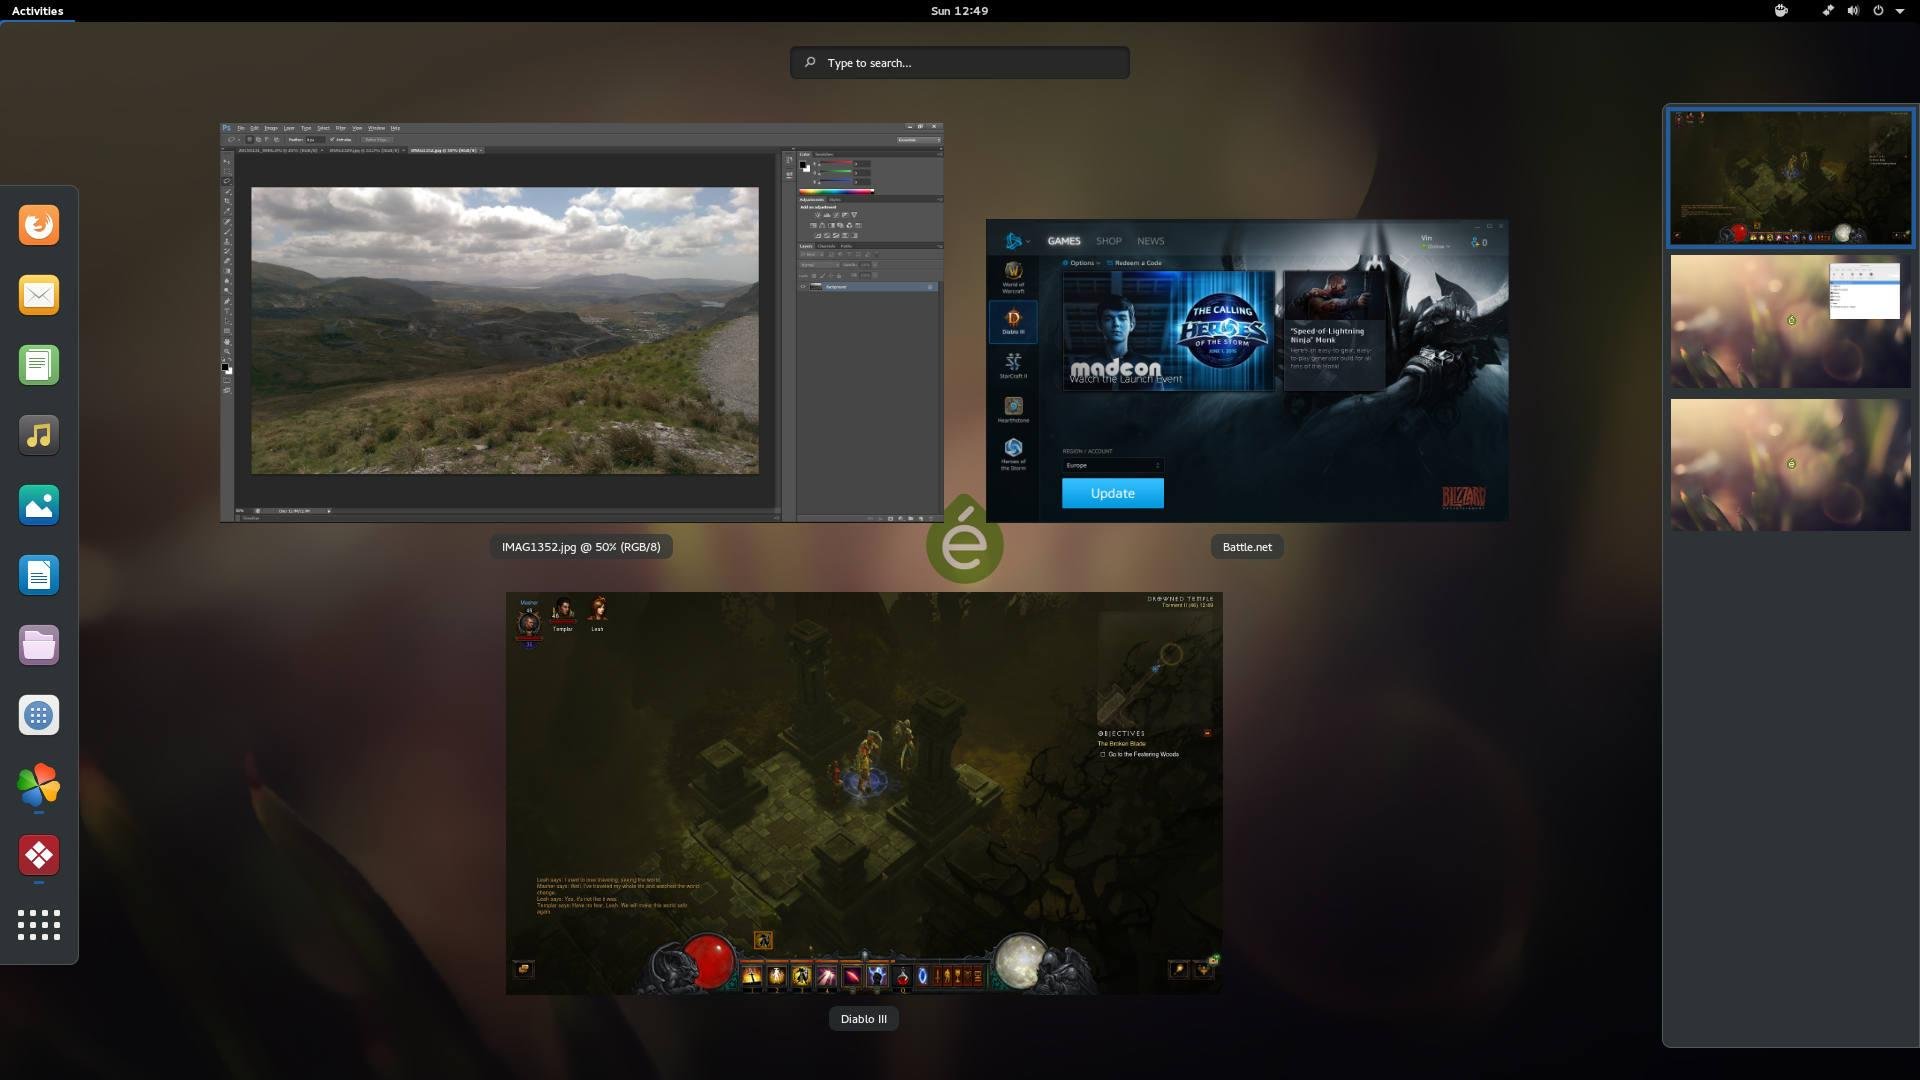
Task: Select Diablo III in Battle.net sidebar
Action: 1013,322
